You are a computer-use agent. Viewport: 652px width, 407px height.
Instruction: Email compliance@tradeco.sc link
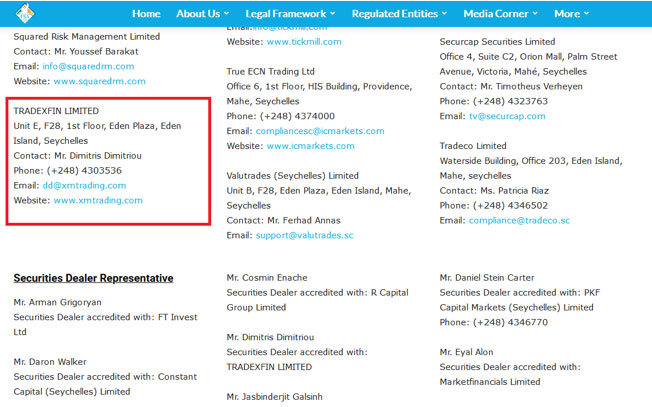(519, 220)
